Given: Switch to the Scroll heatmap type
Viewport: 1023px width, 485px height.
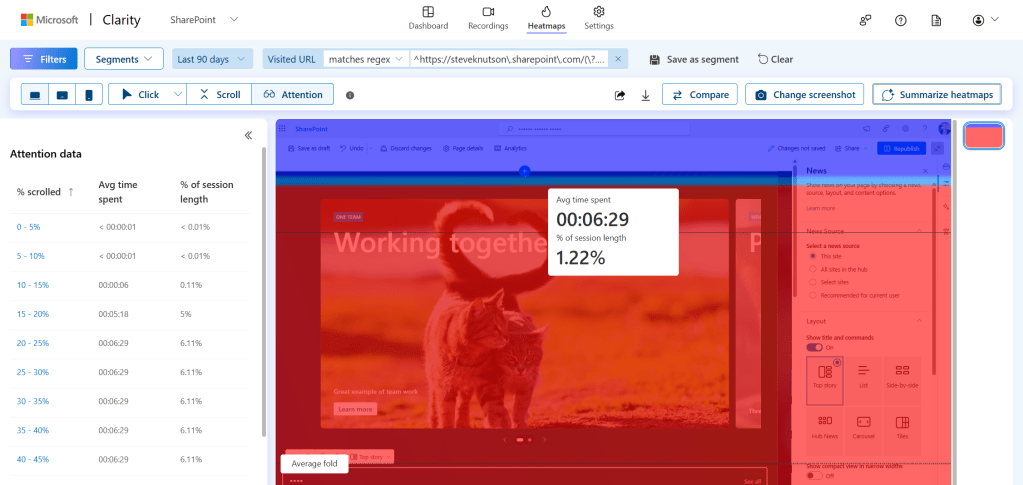Looking at the screenshot, I should (x=220, y=94).
